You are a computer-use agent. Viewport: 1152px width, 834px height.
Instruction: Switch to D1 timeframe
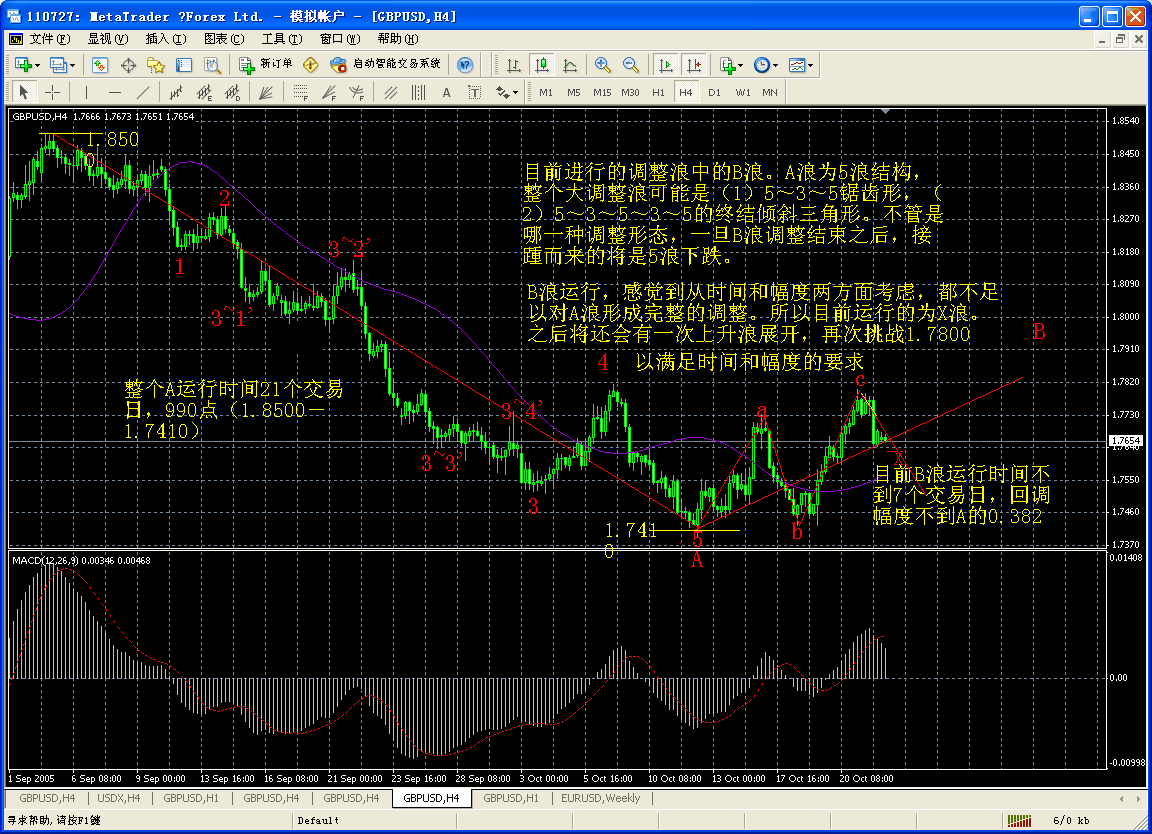point(714,93)
